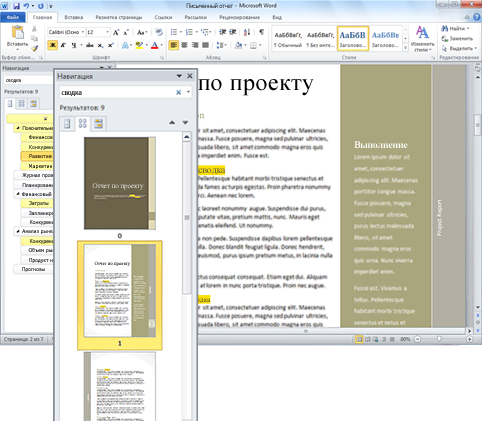Select Прогнозы heading in background navigation
The height and width of the screenshot is (421, 482).
tap(33, 269)
